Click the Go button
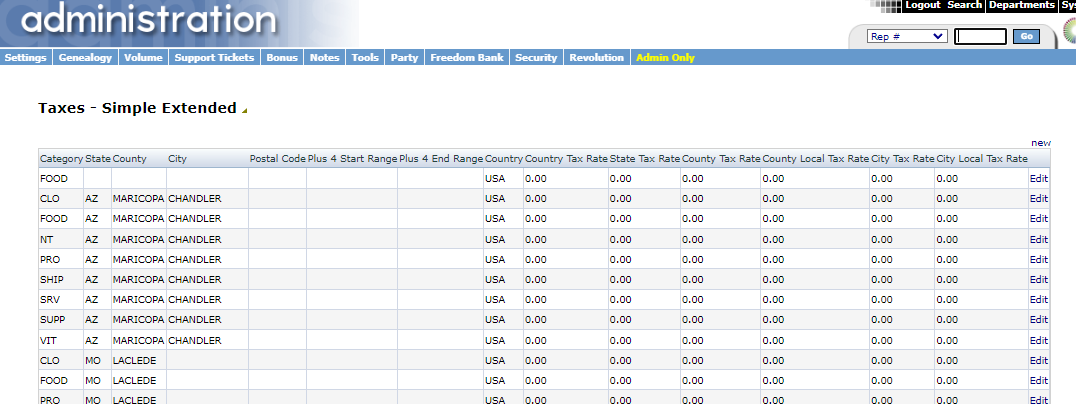 pyautogui.click(x=1027, y=36)
